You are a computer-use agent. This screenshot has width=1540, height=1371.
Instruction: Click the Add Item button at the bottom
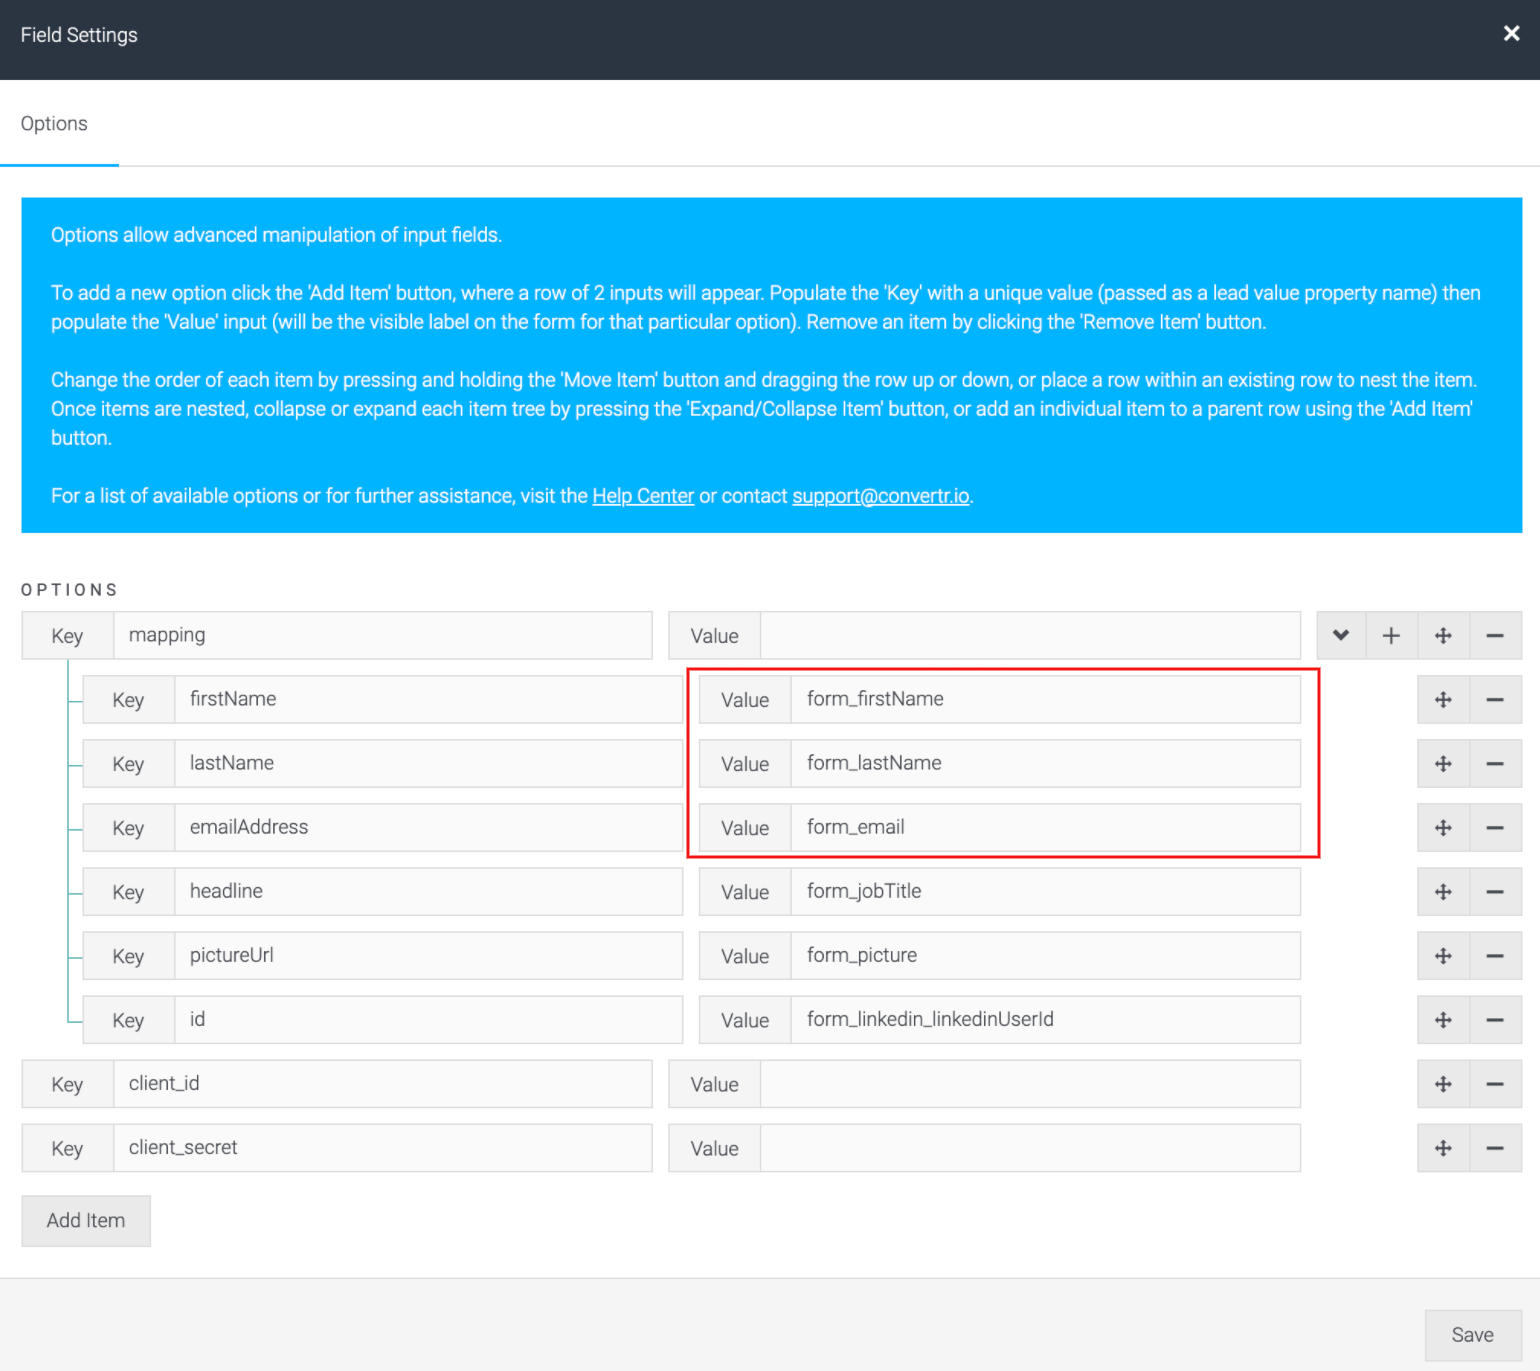tap(85, 1220)
